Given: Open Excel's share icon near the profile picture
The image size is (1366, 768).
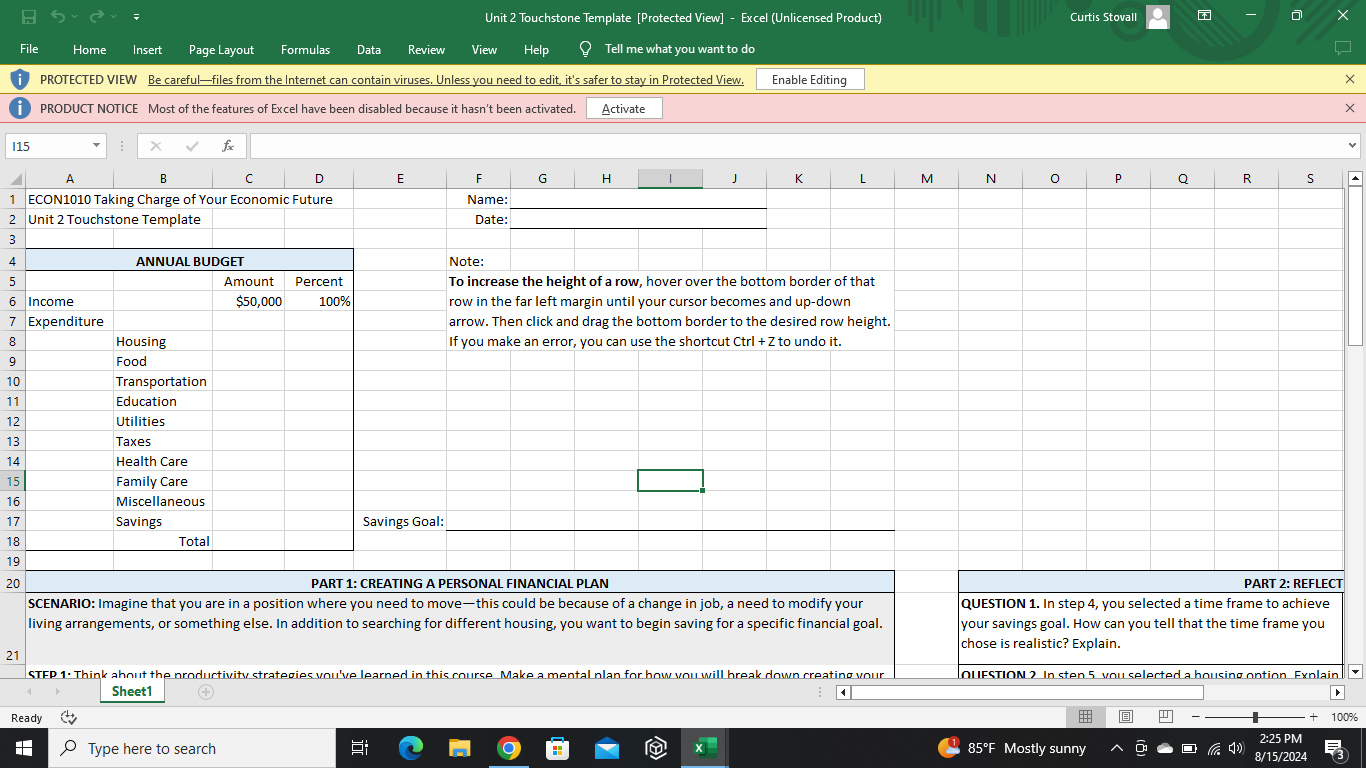Looking at the screenshot, I should coord(1204,17).
